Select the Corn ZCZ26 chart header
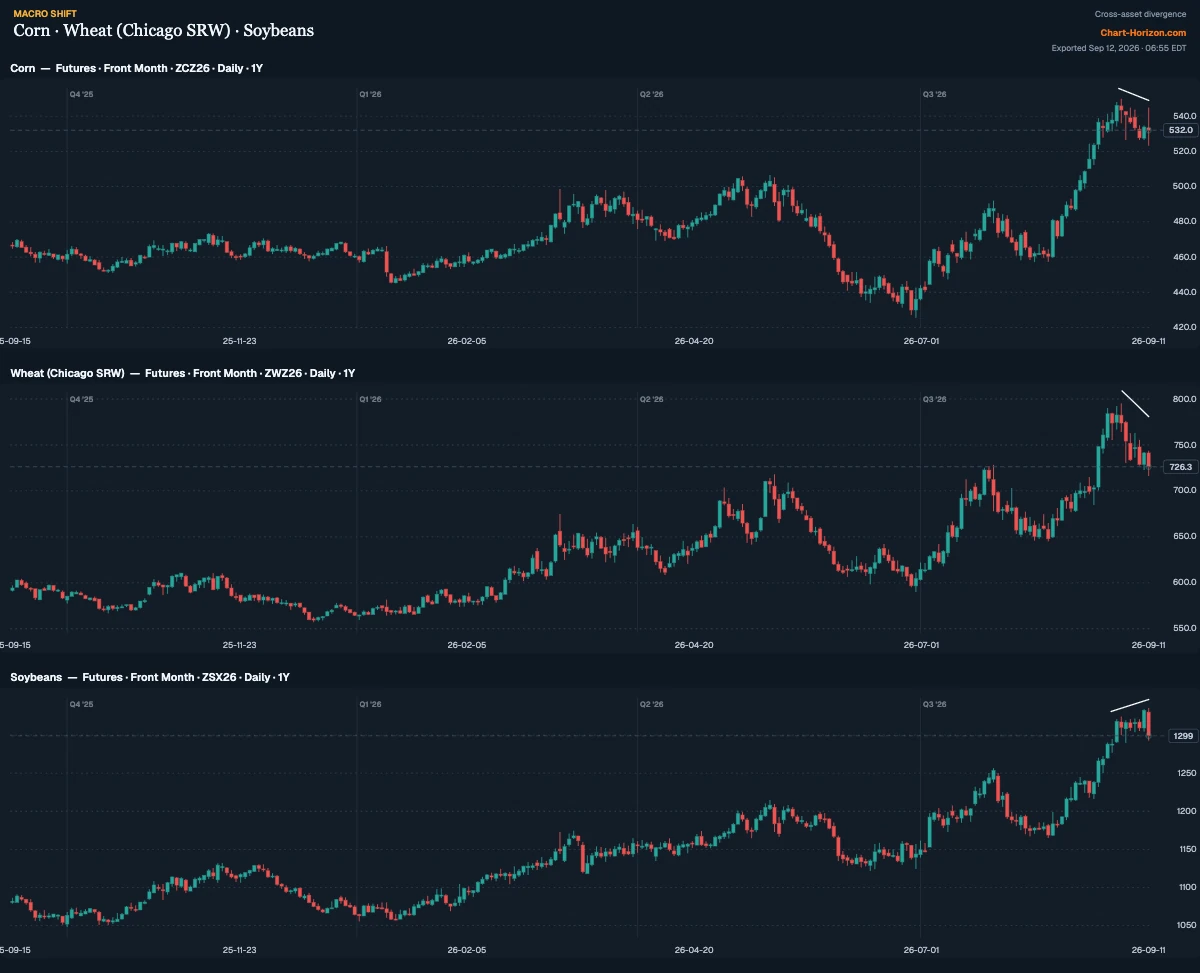 (x=136, y=68)
